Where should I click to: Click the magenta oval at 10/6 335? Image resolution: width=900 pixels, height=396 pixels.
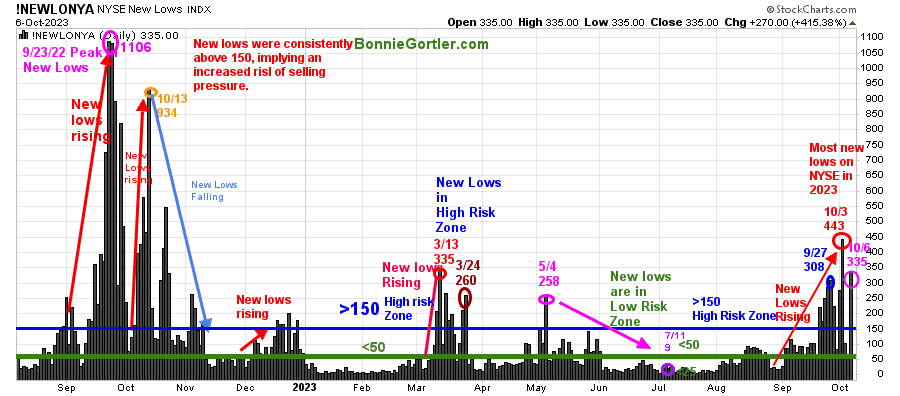click(x=852, y=279)
